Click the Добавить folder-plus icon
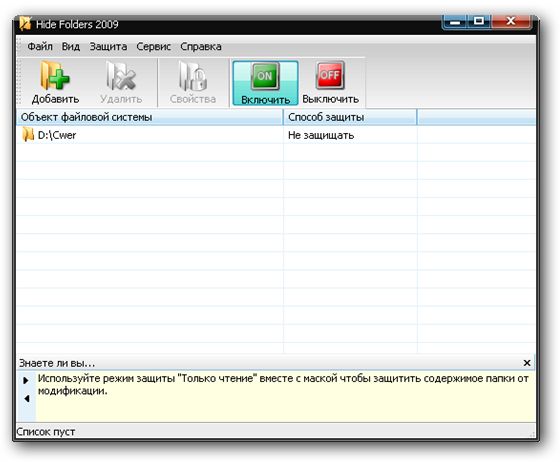This screenshot has width=560, height=462. click(55, 76)
